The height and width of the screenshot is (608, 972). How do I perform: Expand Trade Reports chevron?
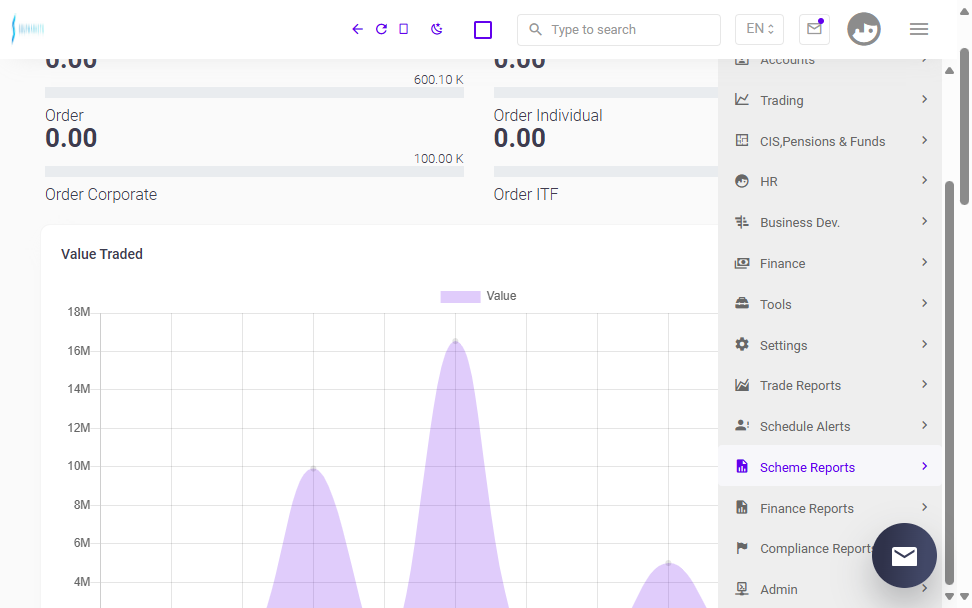[924, 384]
